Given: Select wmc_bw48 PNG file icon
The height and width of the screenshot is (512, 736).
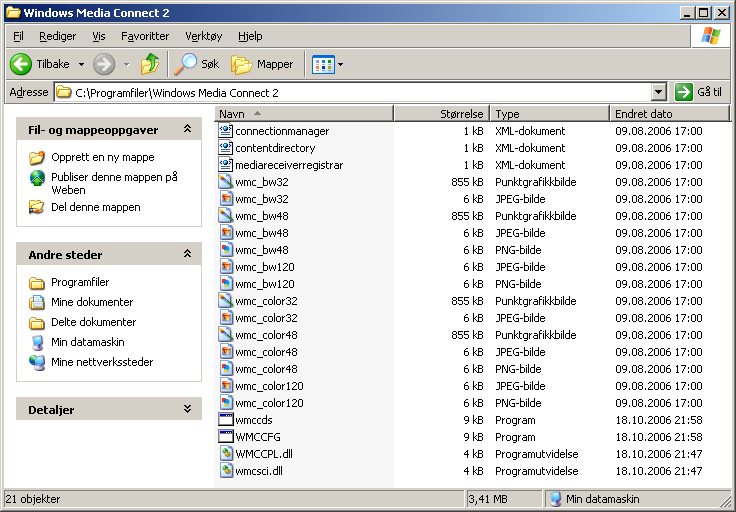Looking at the screenshot, I should coord(226,250).
